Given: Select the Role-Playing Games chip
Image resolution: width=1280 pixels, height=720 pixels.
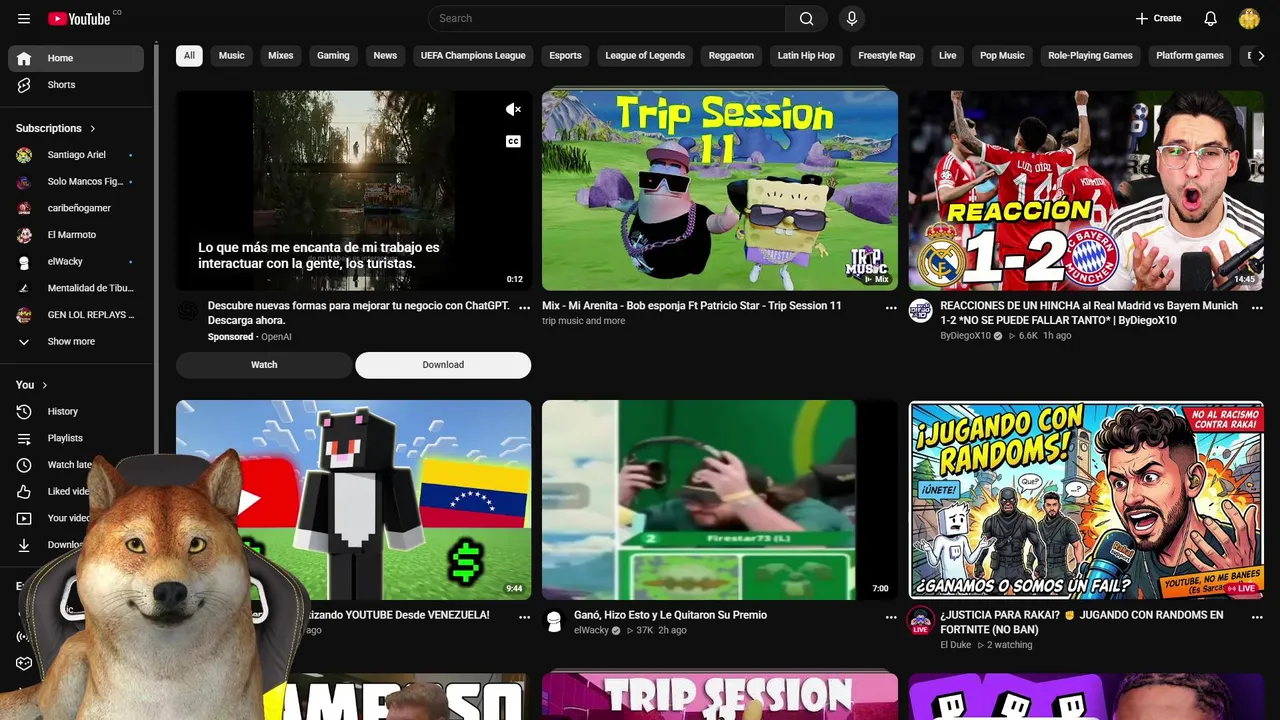Looking at the screenshot, I should pyautogui.click(x=1090, y=56).
